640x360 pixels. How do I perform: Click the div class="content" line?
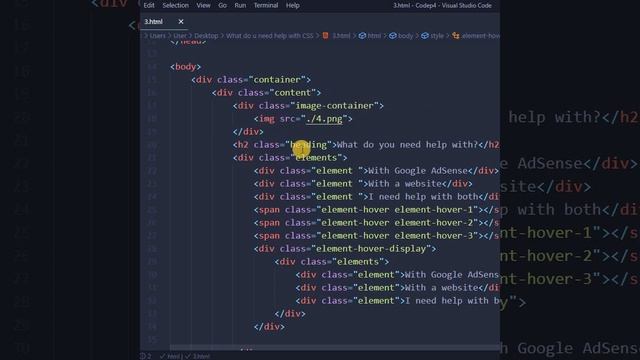pos(267,93)
